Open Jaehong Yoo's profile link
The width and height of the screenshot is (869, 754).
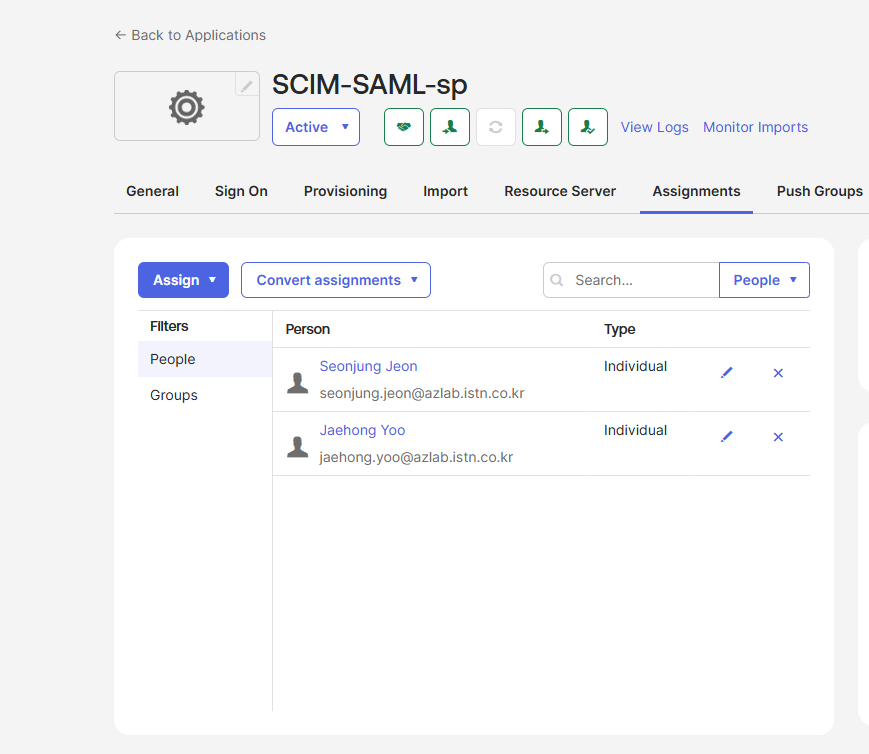click(x=362, y=430)
